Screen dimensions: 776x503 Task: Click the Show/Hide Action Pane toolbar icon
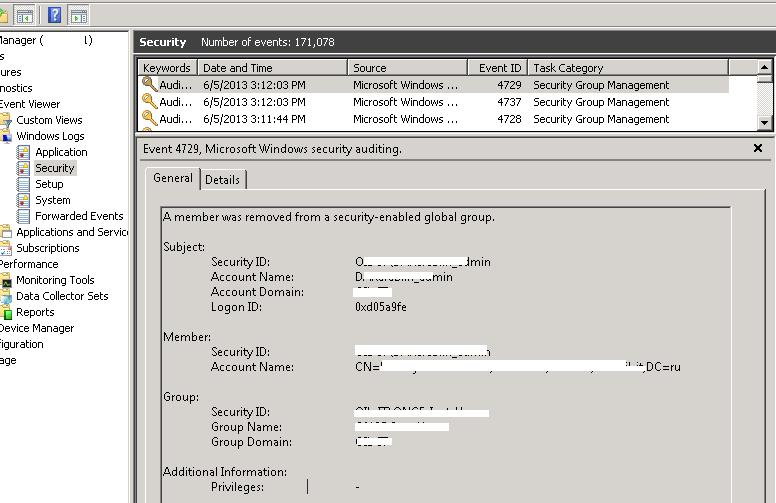(x=78, y=14)
